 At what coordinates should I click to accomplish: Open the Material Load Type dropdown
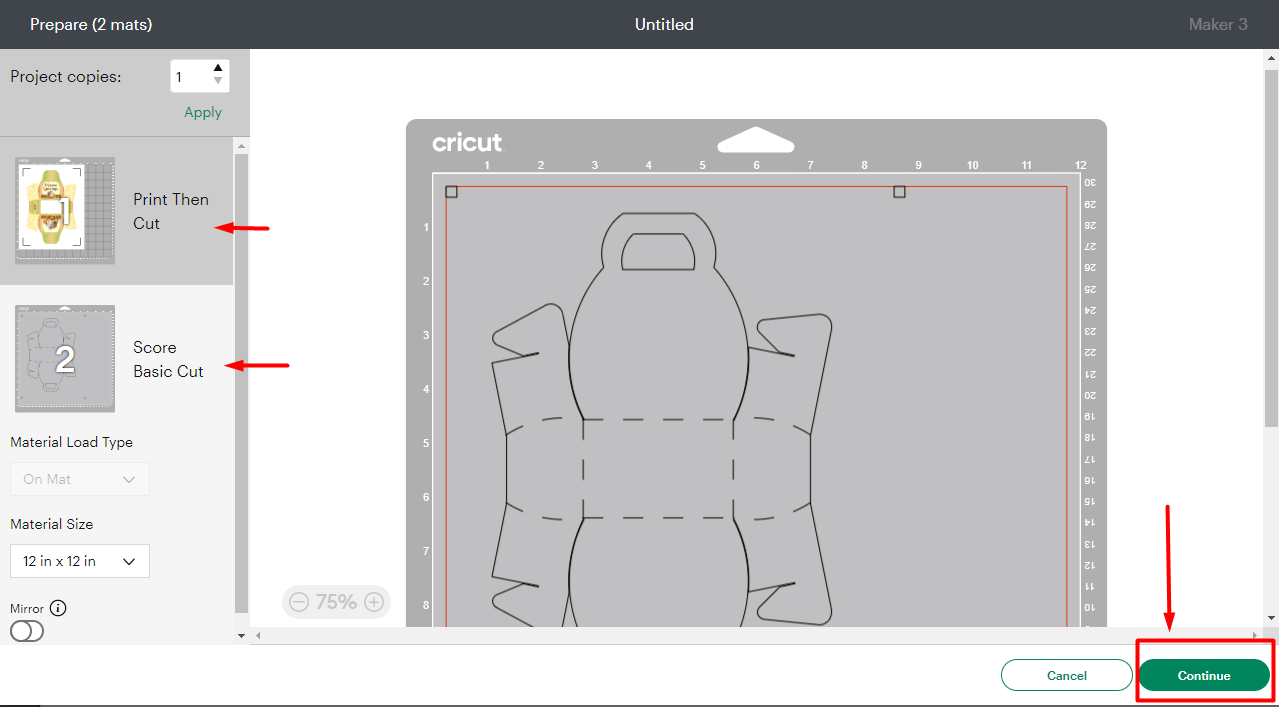tap(79, 479)
